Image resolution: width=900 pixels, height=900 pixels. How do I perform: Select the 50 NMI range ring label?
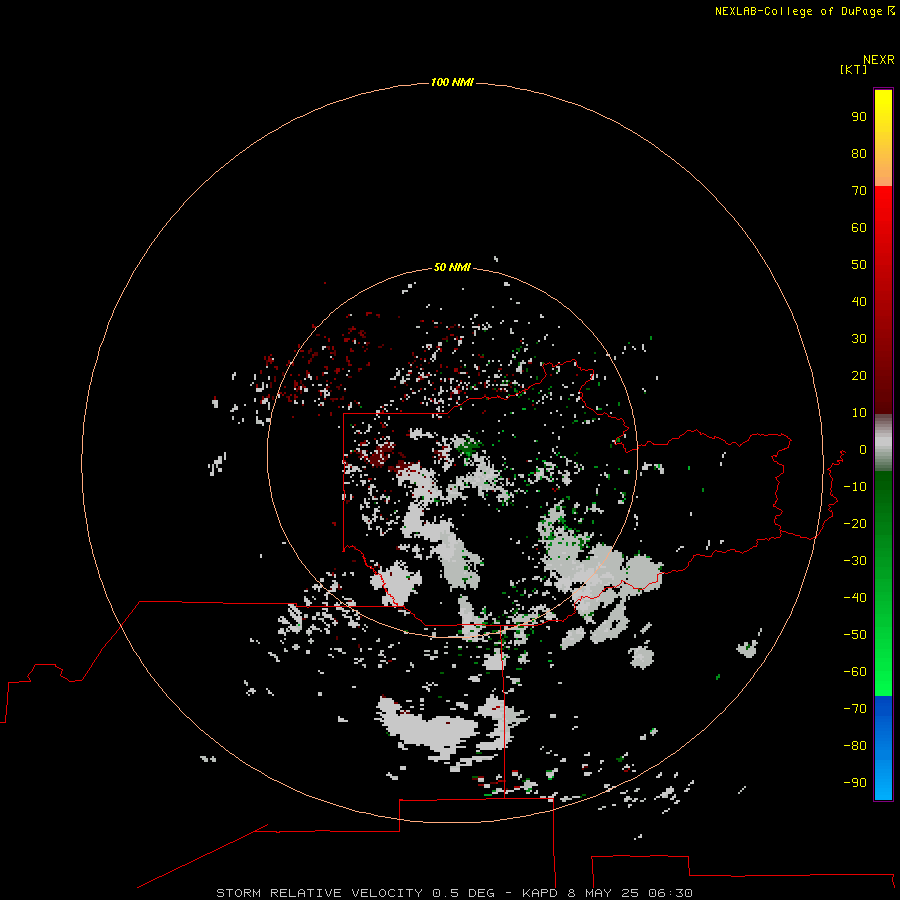tap(452, 267)
